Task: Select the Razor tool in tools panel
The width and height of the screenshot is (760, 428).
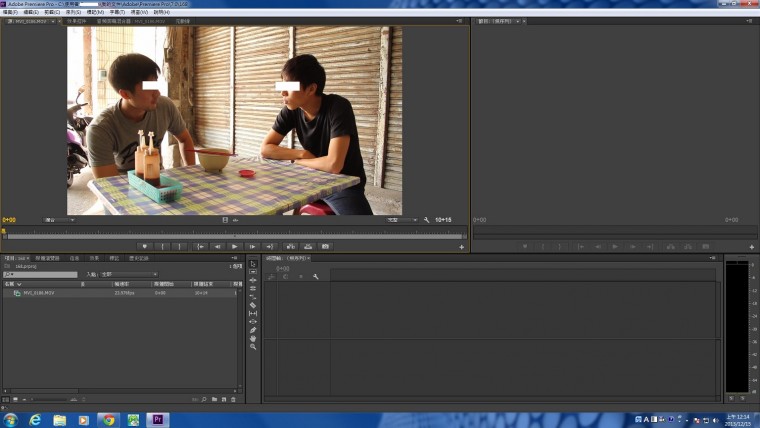Action: click(x=253, y=305)
